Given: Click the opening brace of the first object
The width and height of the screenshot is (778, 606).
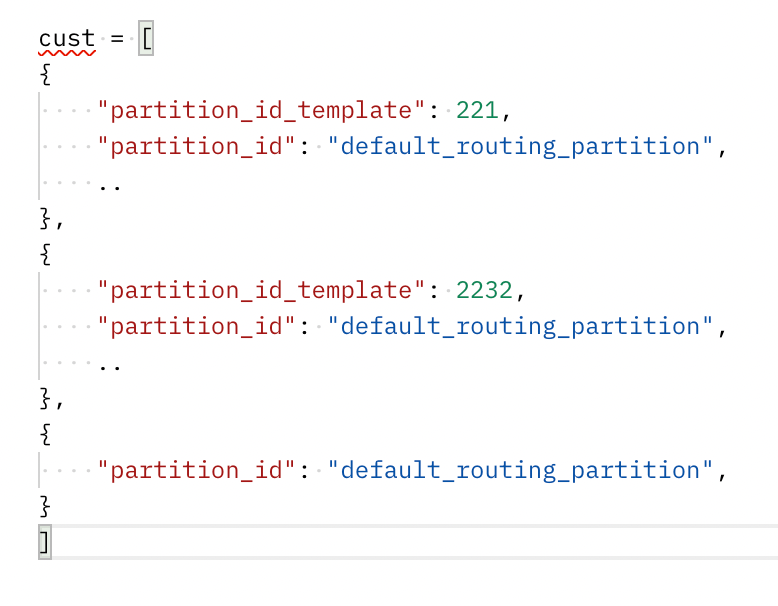Looking at the screenshot, I should (44, 75).
